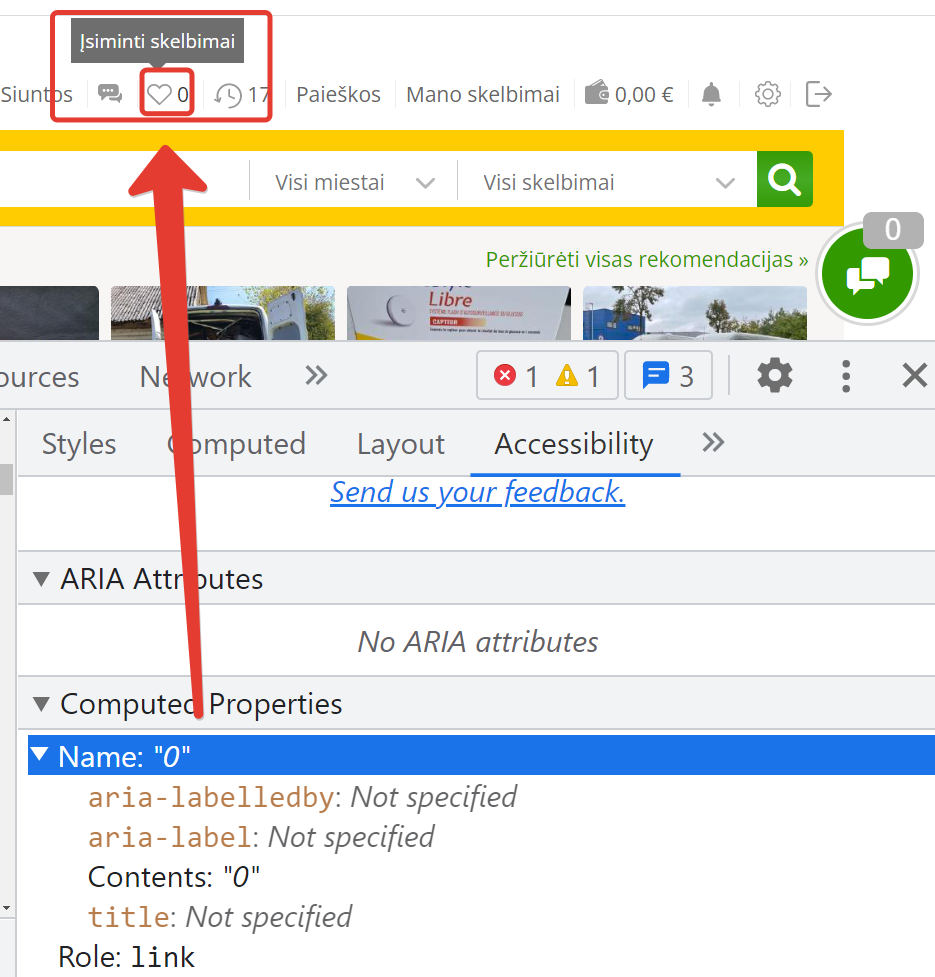This screenshot has height=977, width=935.
Task: Click the green magnifier search button
Action: [784, 179]
